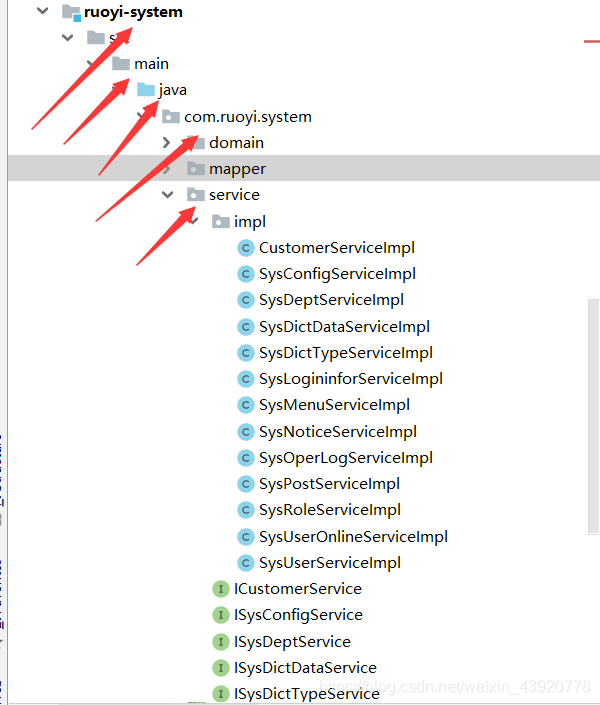Viewport: 600px width, 705px height.
Task: Open the SysNoticeServiceImpl class file
Action: pyautogui.click(x=338, y=433)
